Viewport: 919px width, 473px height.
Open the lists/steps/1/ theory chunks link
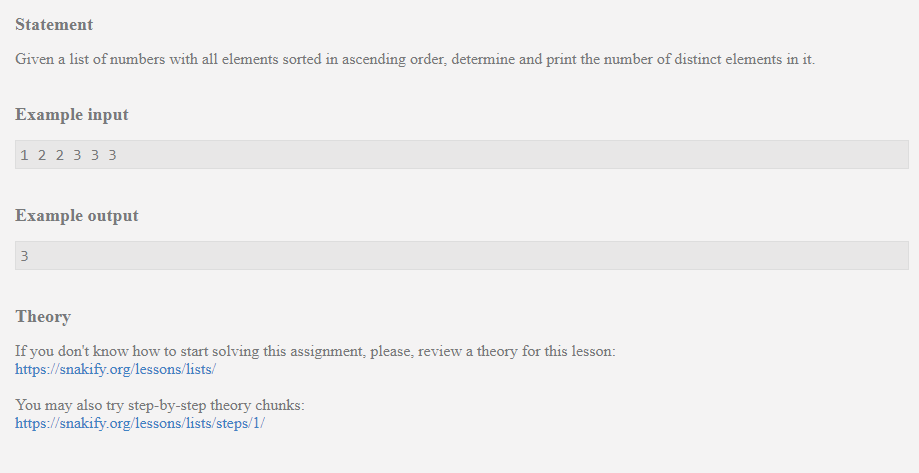139,423
